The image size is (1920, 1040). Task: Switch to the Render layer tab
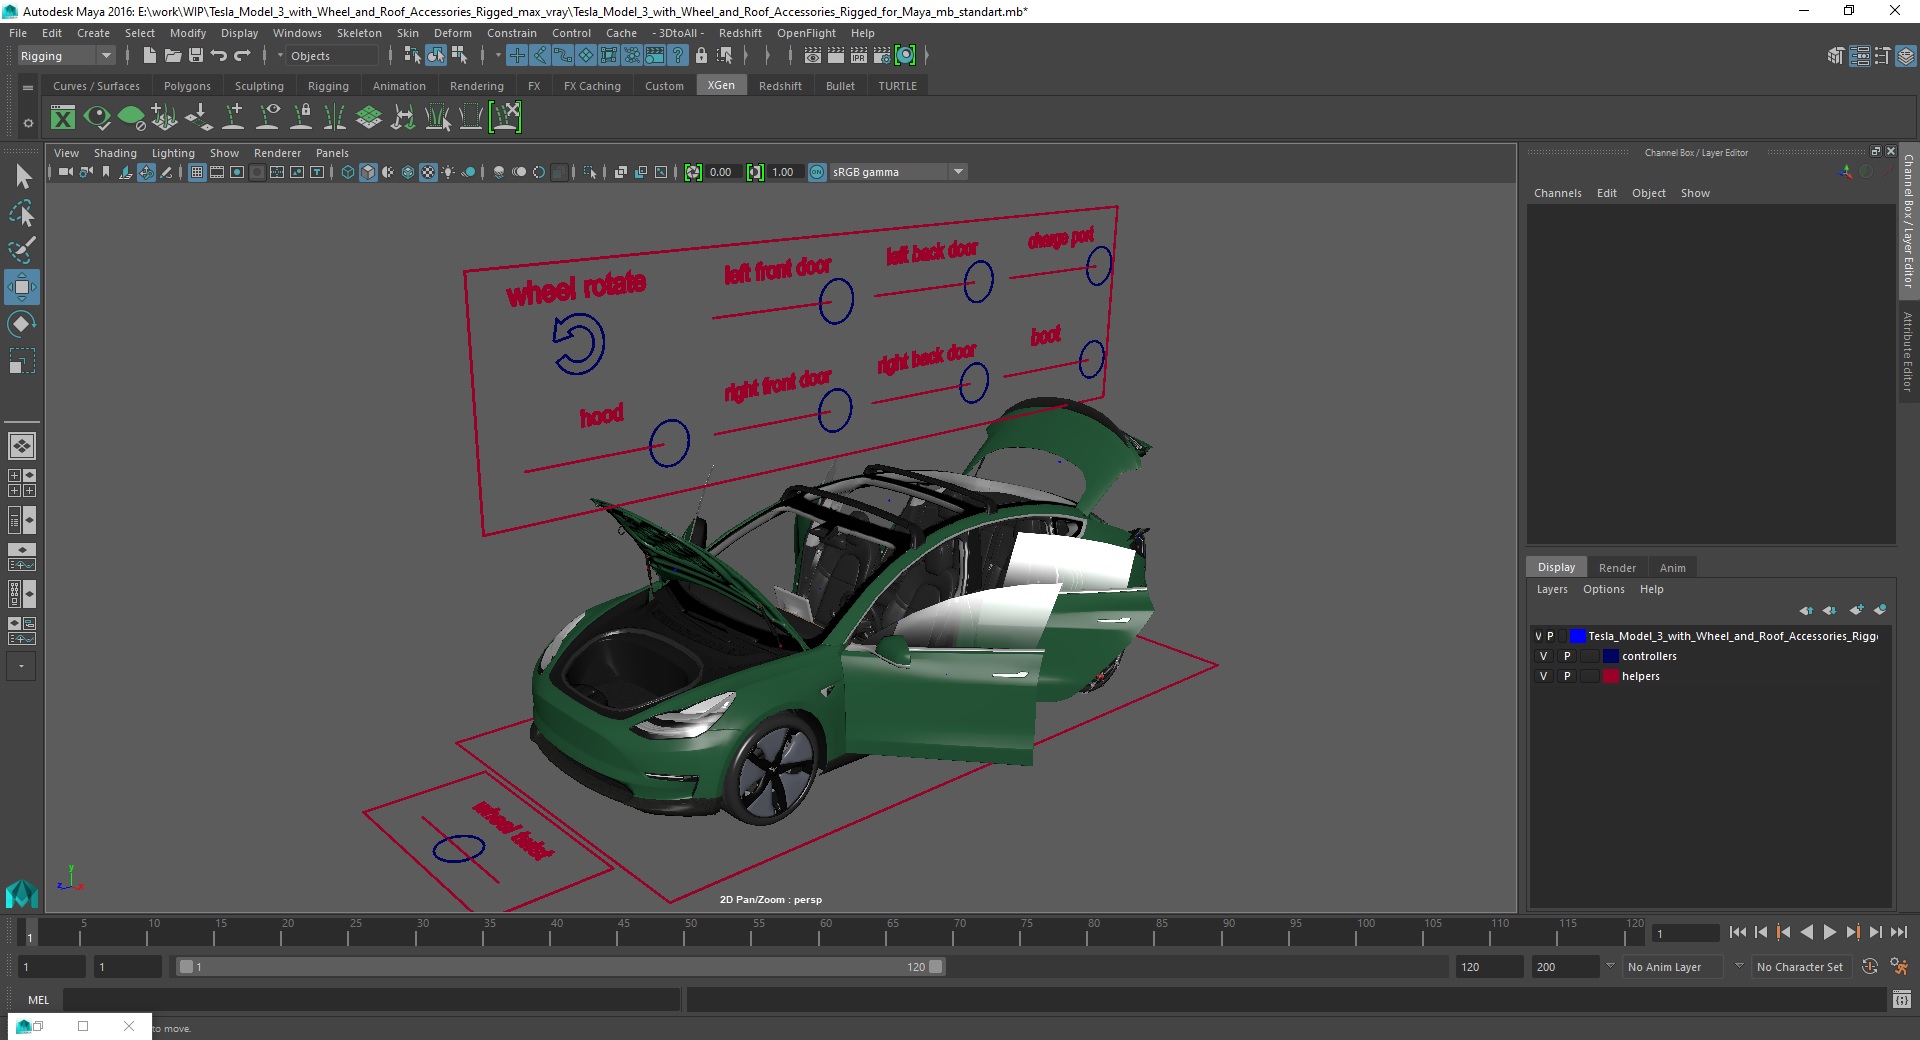(1617, 568)
